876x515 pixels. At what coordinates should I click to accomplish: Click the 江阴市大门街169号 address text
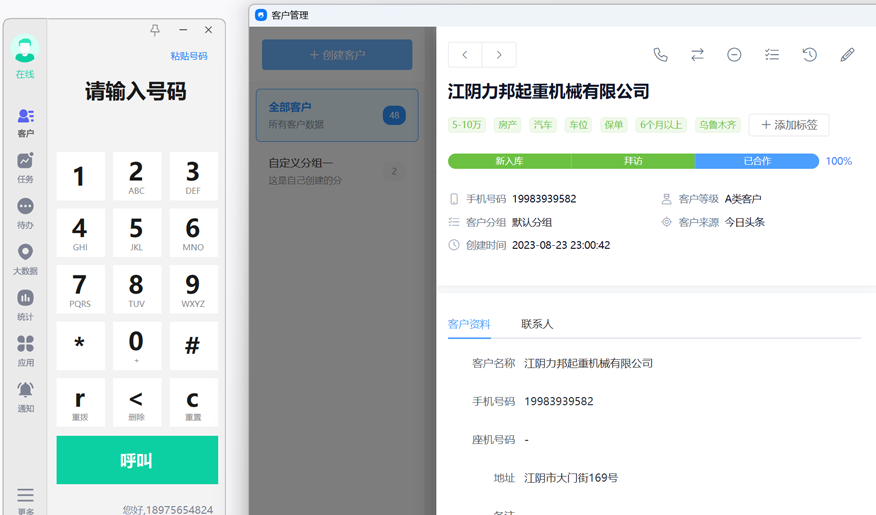pos(571,478)
